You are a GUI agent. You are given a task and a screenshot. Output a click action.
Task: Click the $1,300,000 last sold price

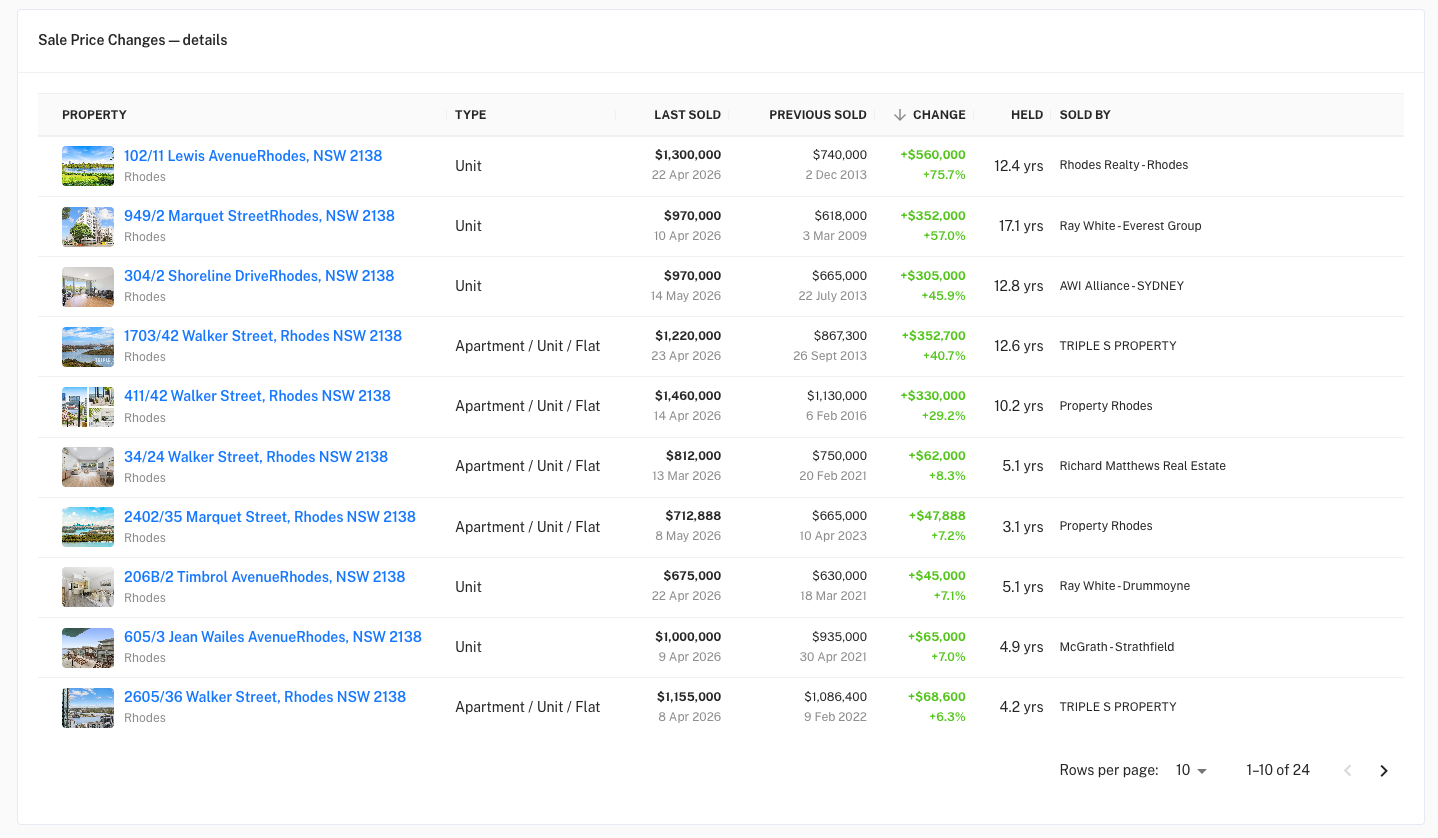click(x=688, y=155)
